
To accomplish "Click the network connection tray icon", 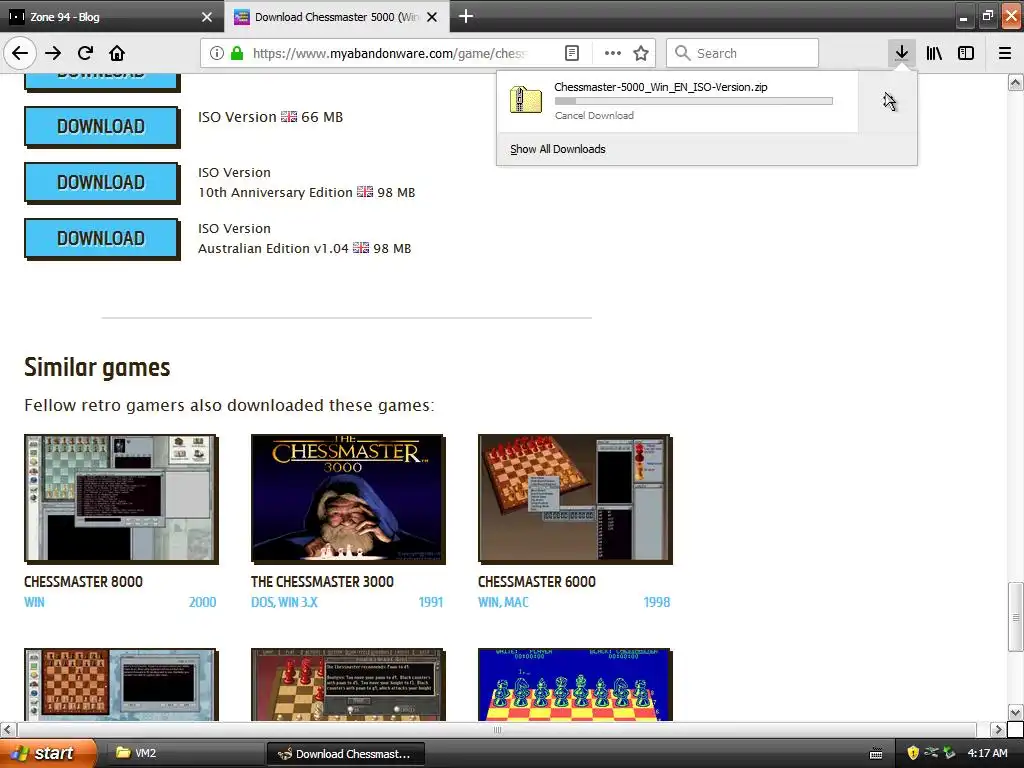I will pyautogui.click(x=931, y=753).
